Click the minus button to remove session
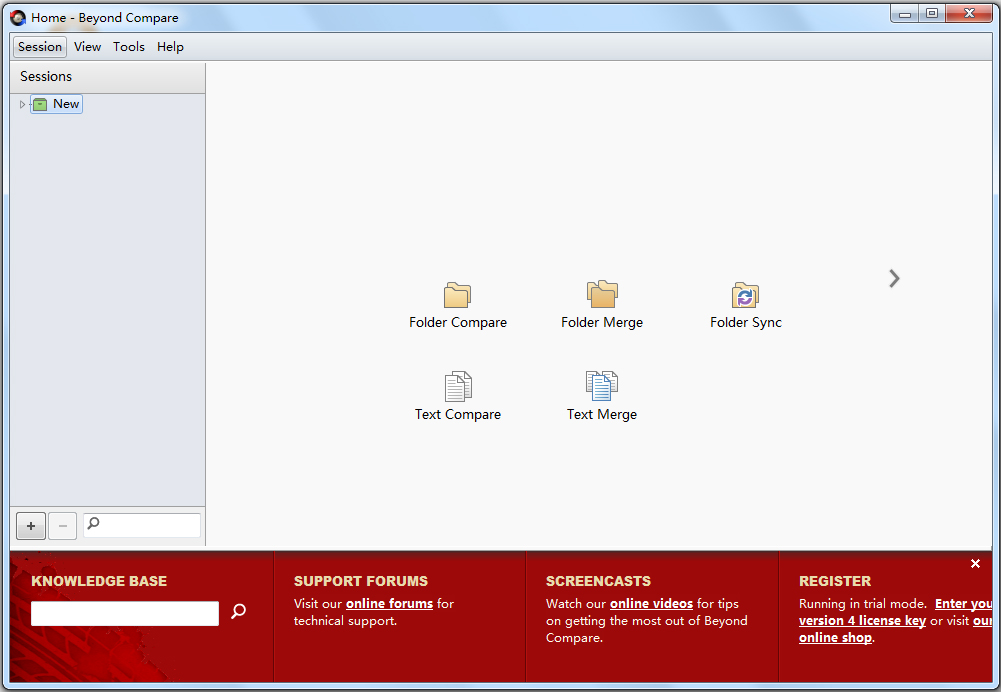Viewport: 1001px width, 692px height. [62, 525]
